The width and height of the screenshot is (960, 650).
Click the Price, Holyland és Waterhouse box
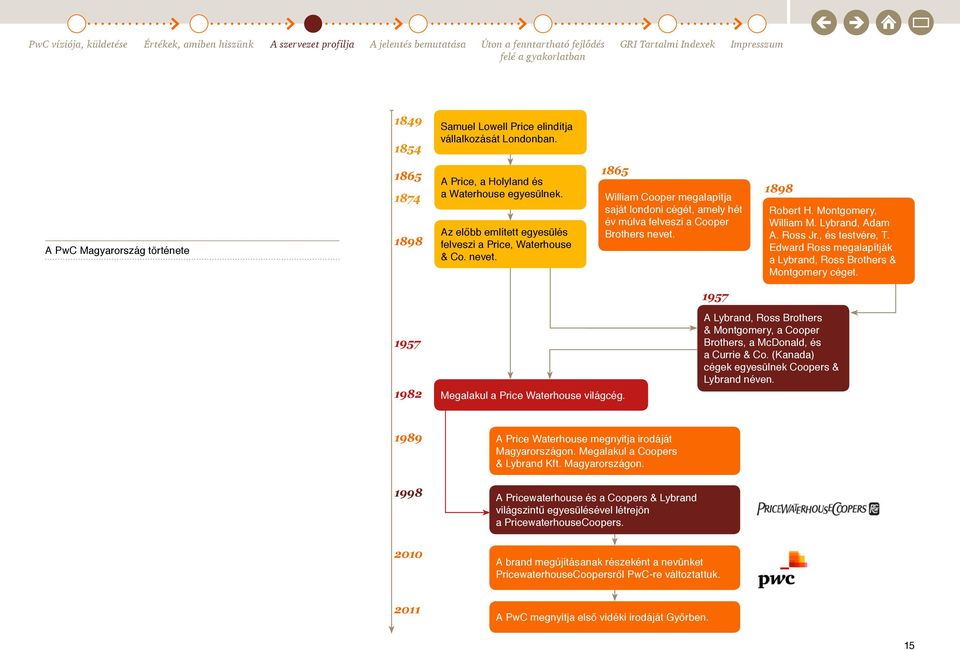pos(510,187)
